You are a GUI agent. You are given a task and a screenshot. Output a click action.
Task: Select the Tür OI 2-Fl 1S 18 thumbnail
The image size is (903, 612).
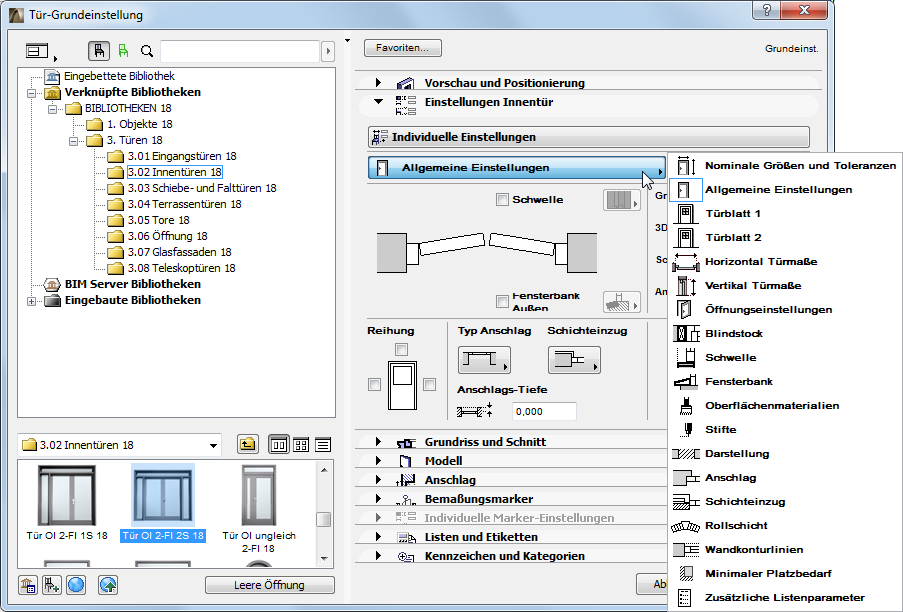coord(66,497)
